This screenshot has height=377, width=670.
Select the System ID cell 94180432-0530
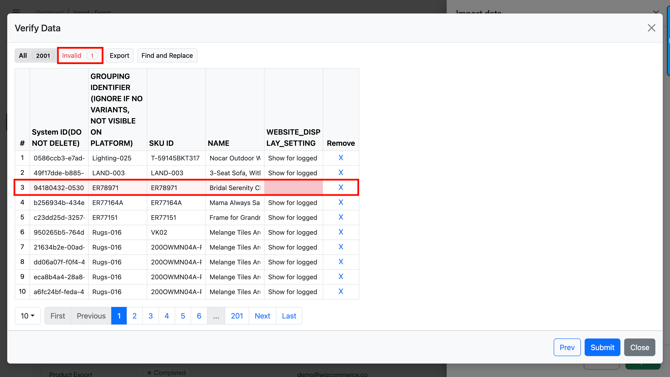(59, 188)
